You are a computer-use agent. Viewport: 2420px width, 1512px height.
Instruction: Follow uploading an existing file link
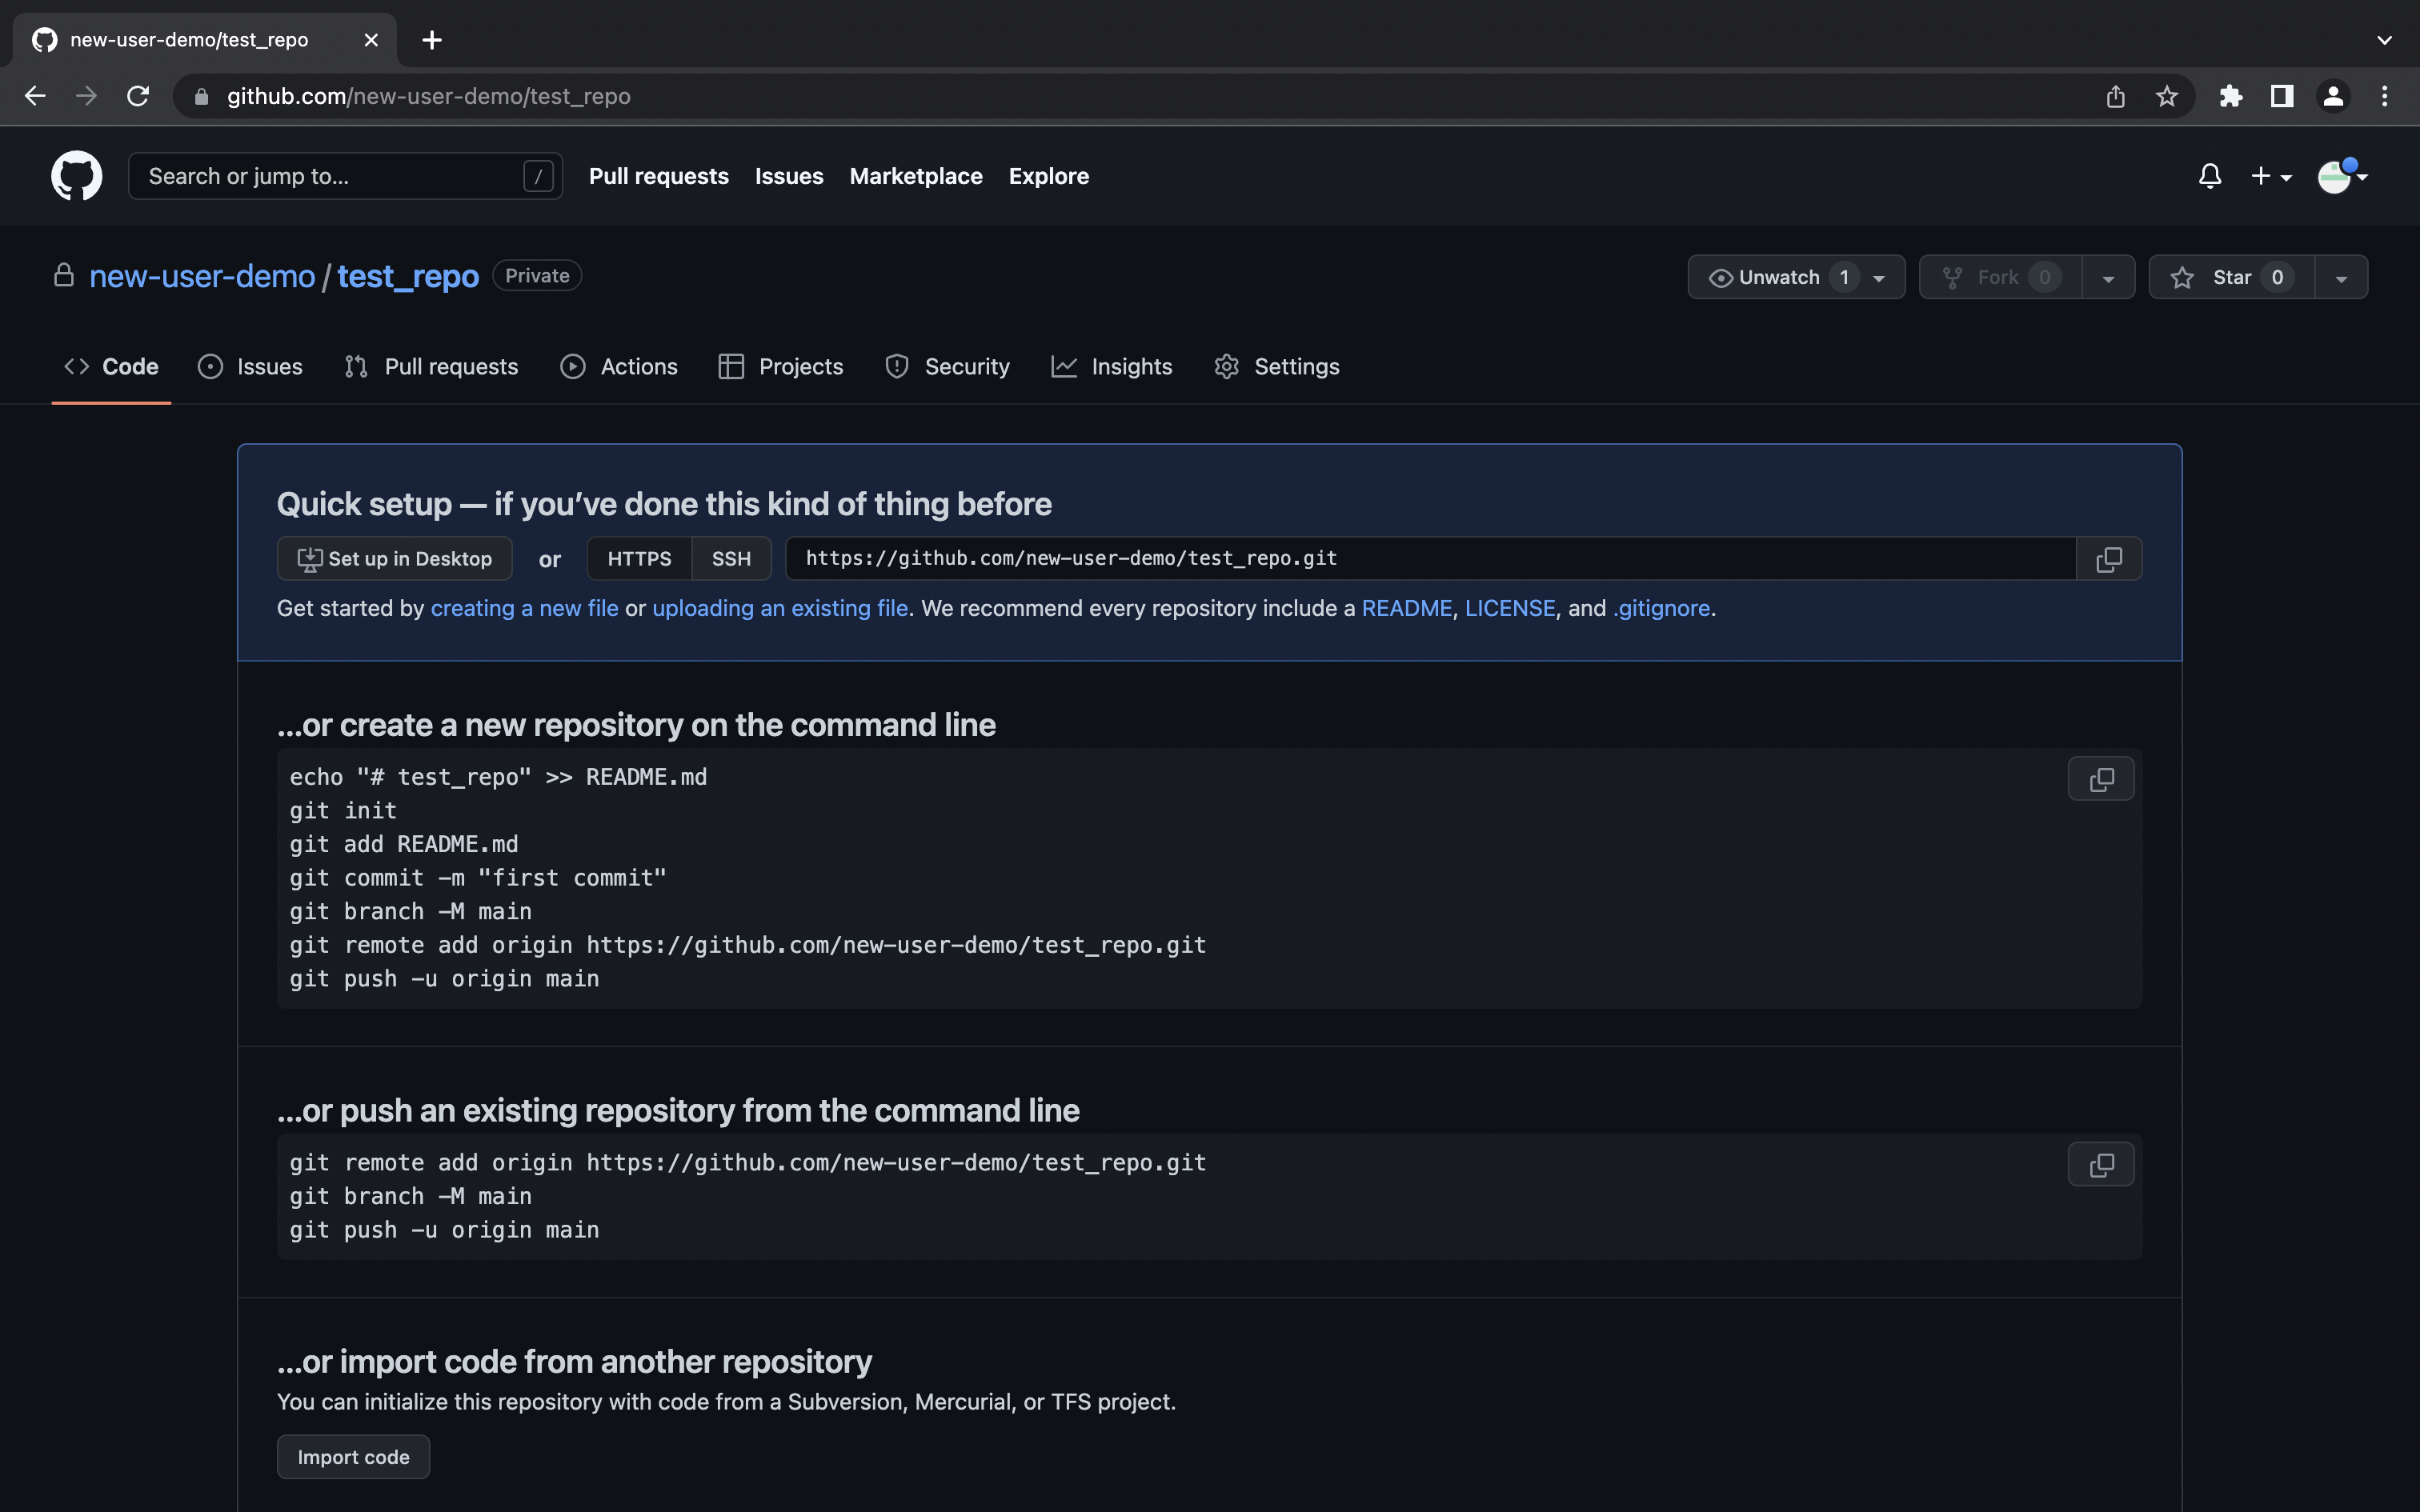point(780,608)
